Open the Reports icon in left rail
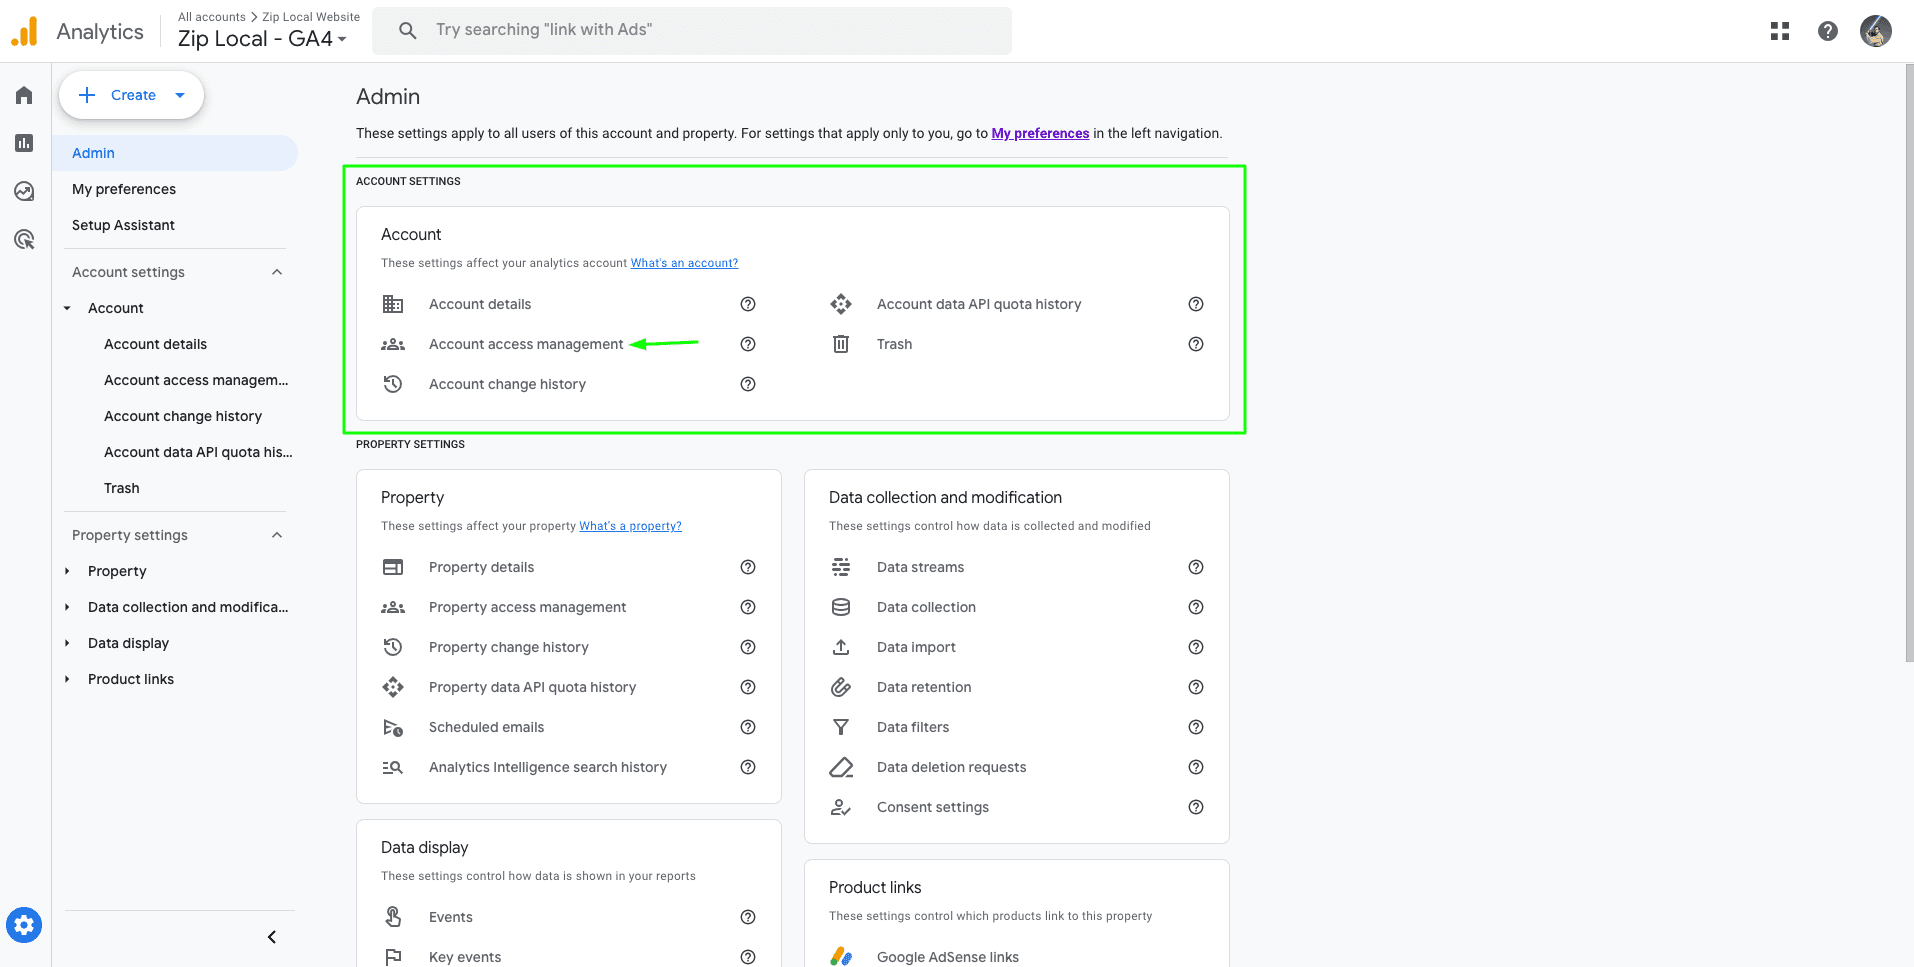 [24, 143]
